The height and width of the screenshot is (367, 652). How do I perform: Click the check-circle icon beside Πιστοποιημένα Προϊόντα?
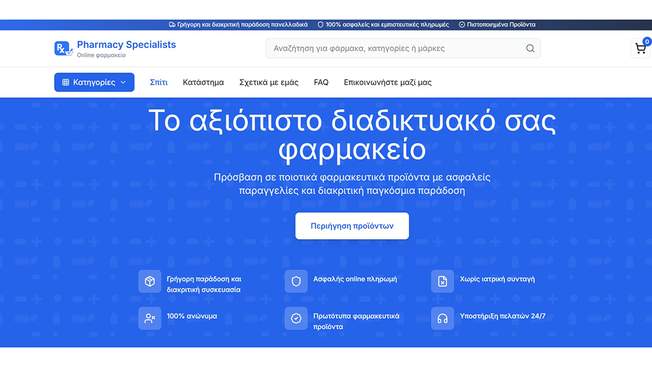462,25
